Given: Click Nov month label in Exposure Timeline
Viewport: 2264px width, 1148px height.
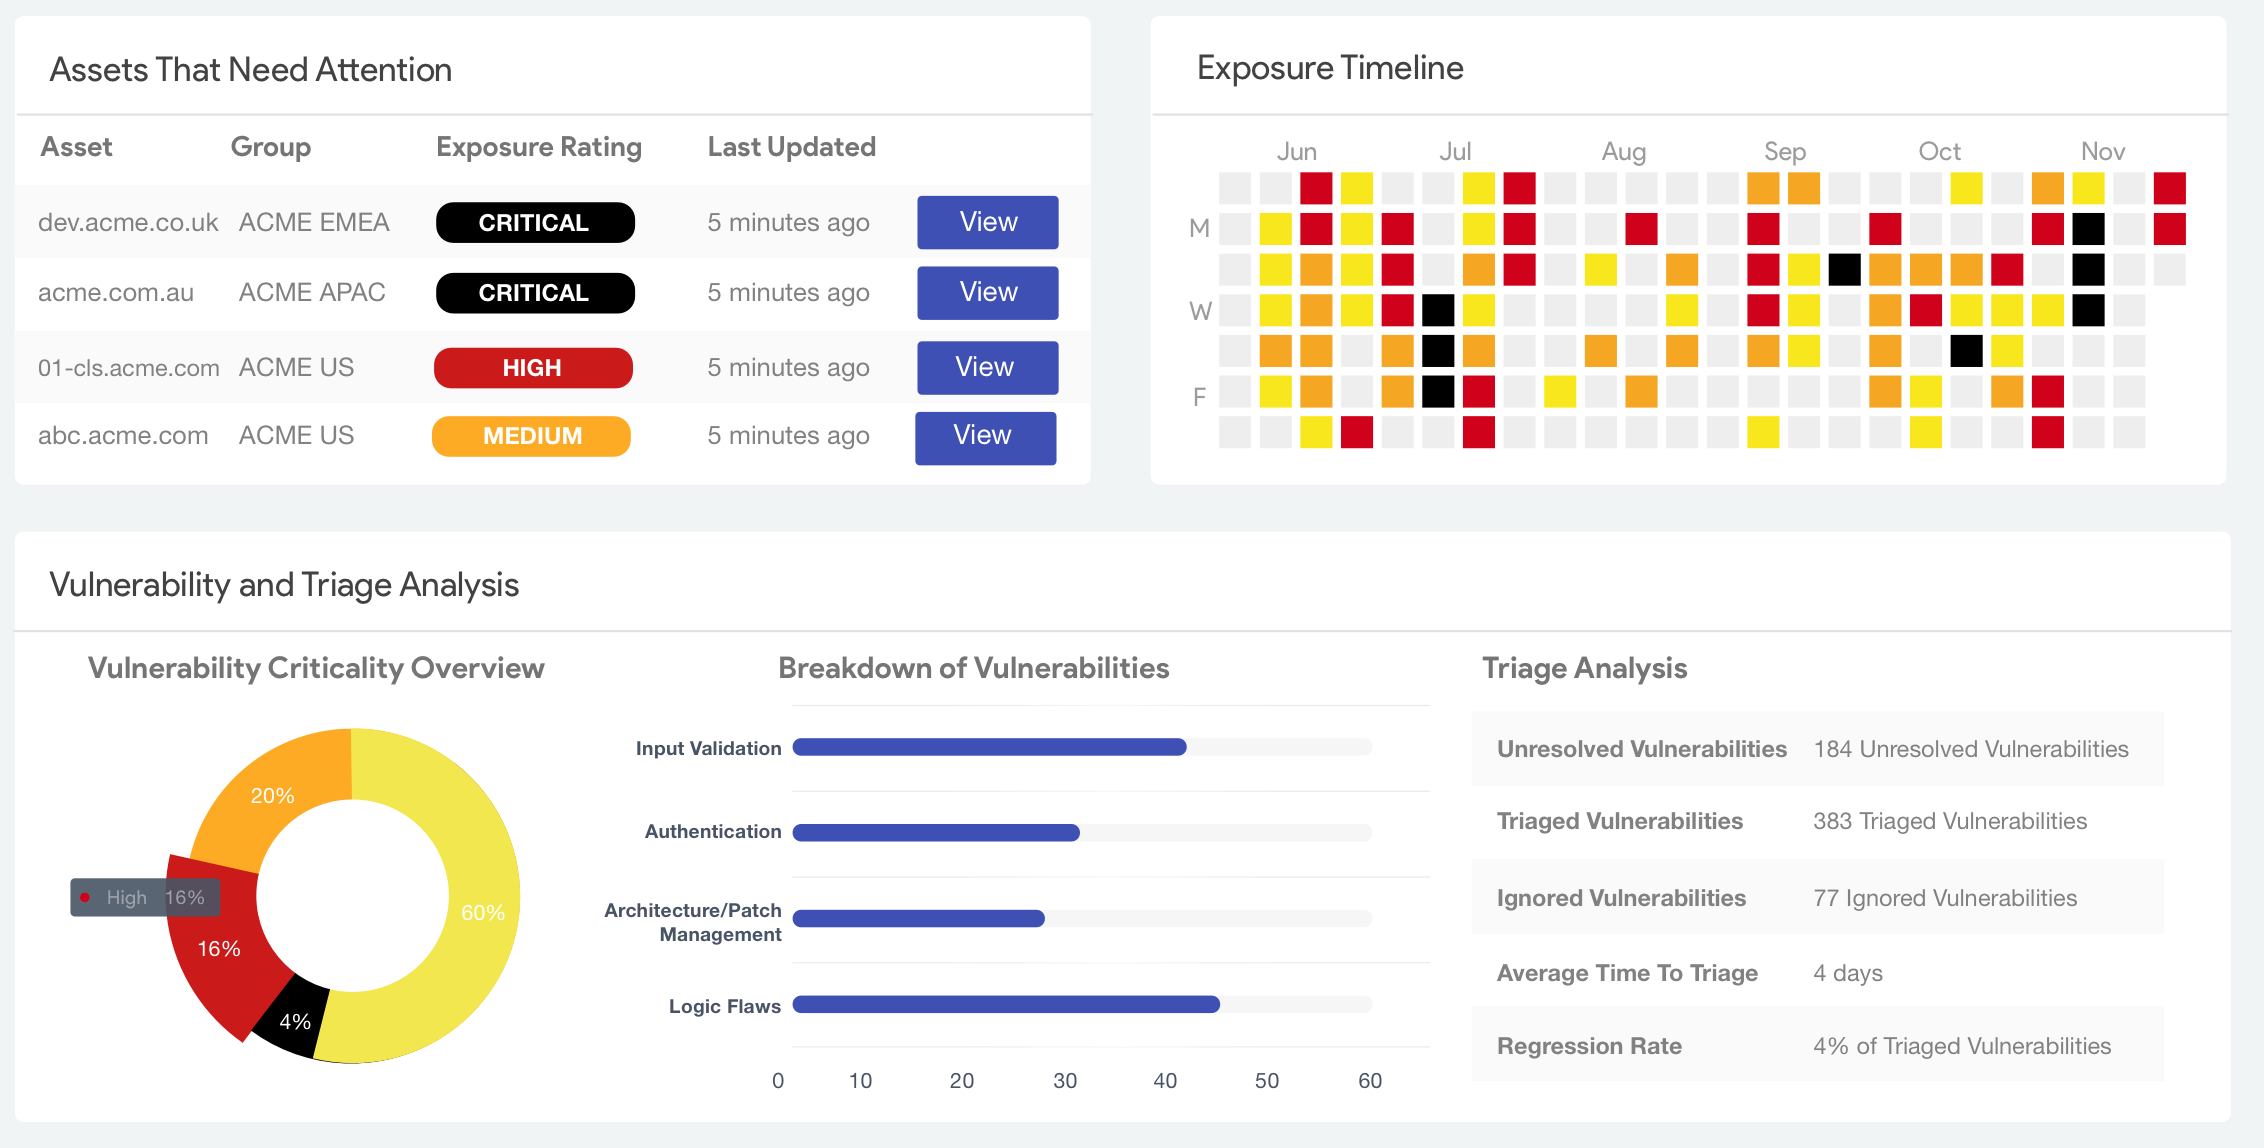Looking at the screenshot, I should click(2102, 151).
